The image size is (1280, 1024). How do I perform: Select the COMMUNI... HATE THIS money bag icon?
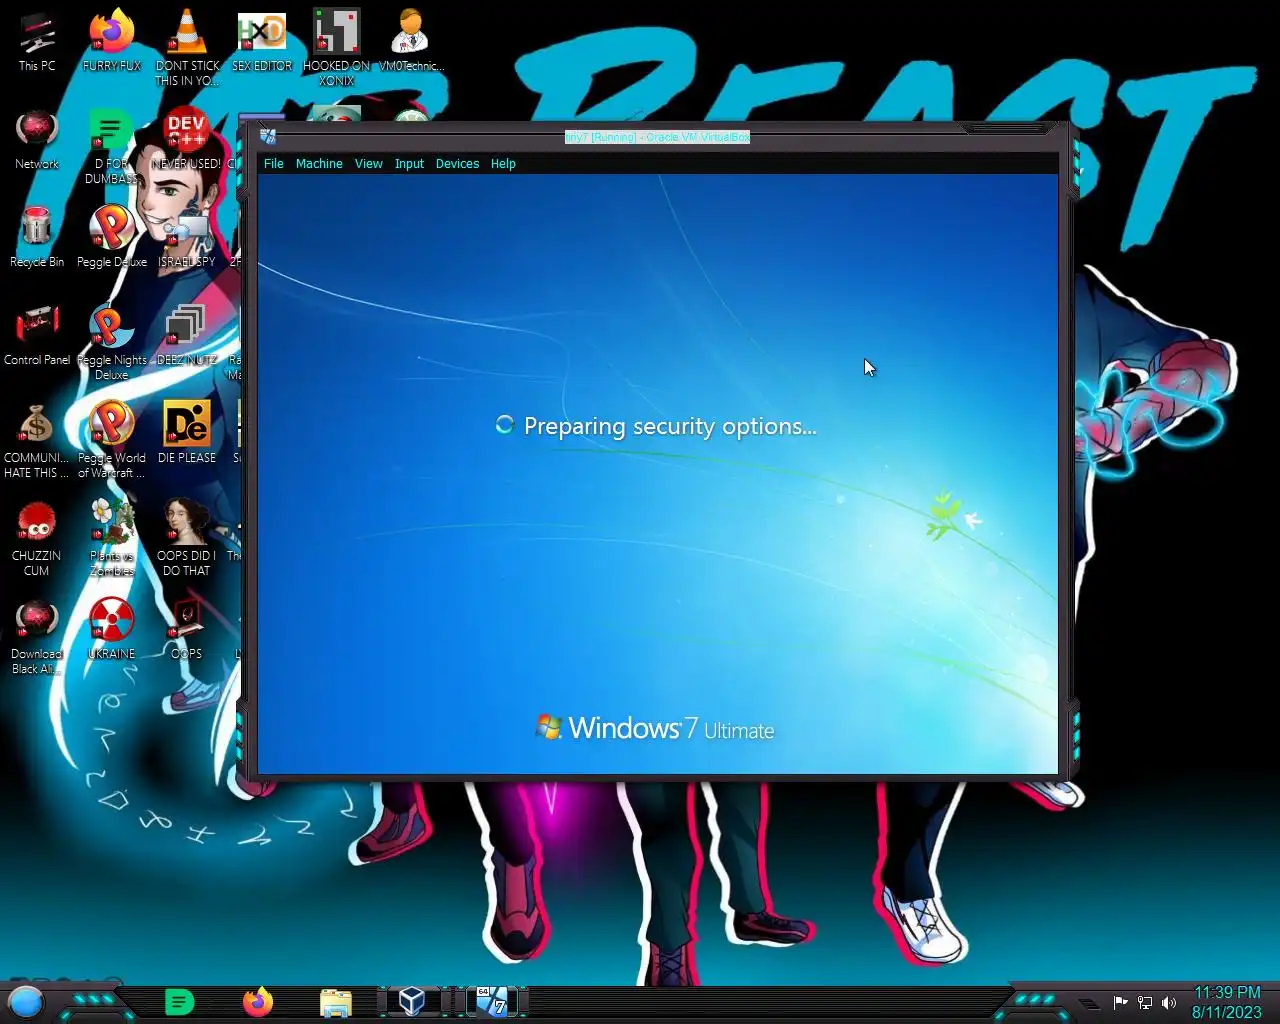[37, 440]
